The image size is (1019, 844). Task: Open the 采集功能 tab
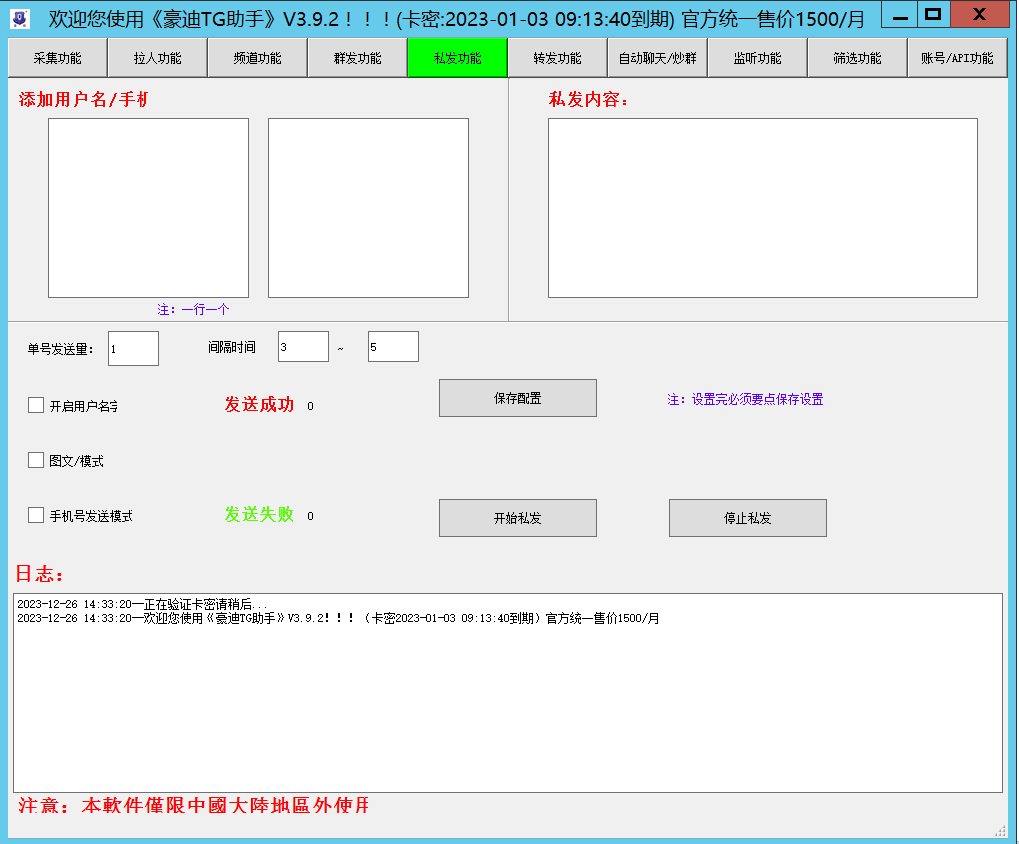(58, 58)
